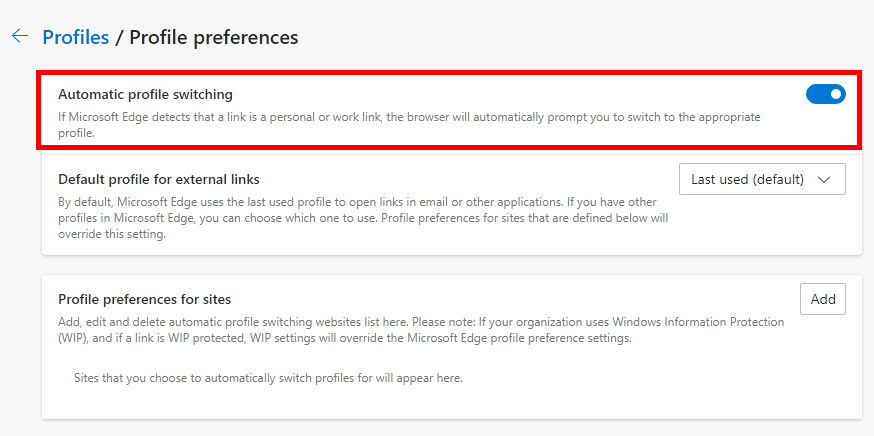Click the Windows Information Protection note text
874x436 pixels.
click(420, 330)
